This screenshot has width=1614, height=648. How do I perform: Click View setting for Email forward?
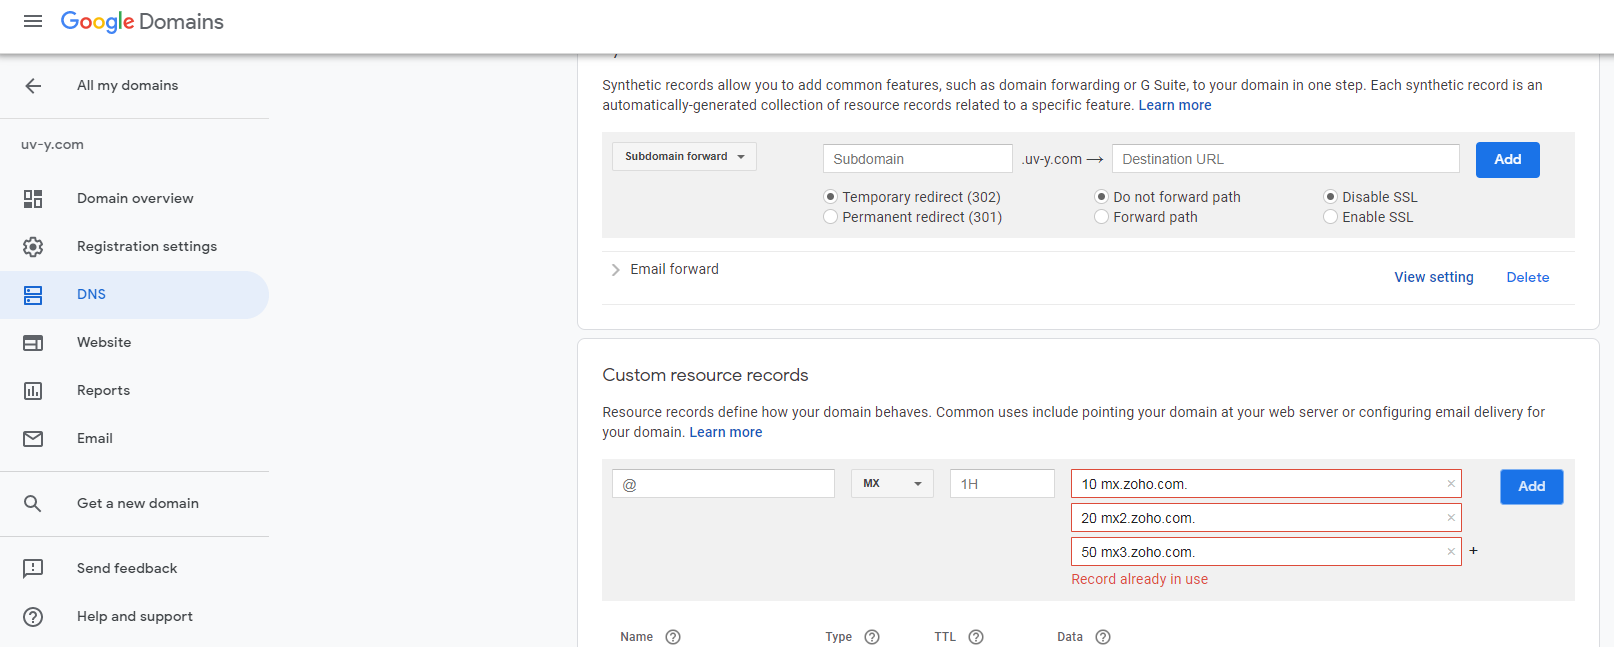click(x=1434, y=278)
